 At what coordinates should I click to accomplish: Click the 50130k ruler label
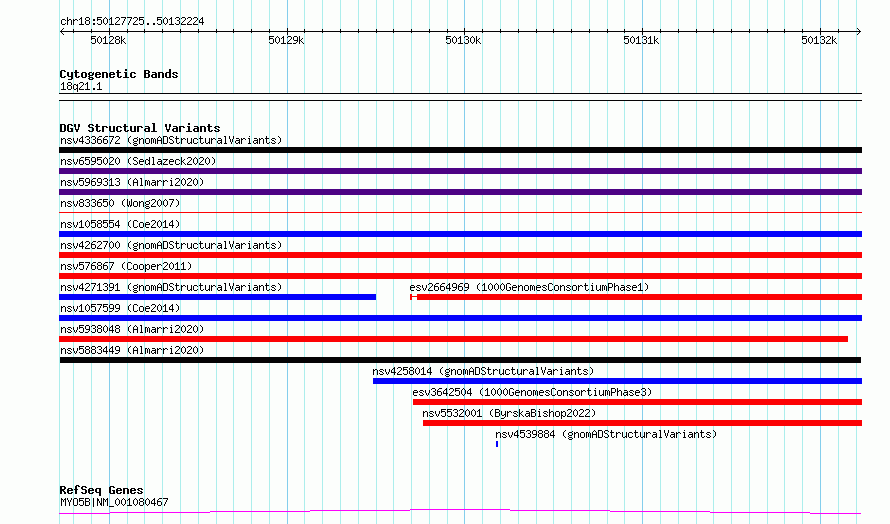463,40
